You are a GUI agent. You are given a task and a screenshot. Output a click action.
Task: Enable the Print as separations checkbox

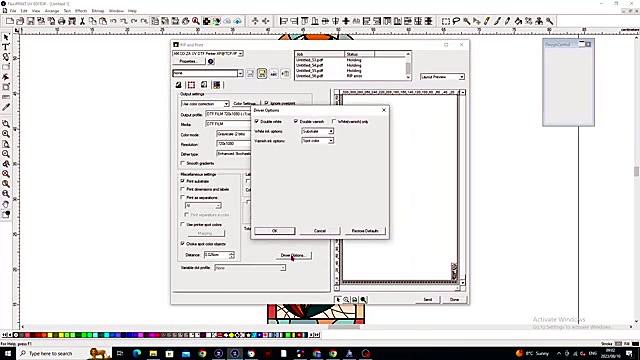tap(183, 198)
